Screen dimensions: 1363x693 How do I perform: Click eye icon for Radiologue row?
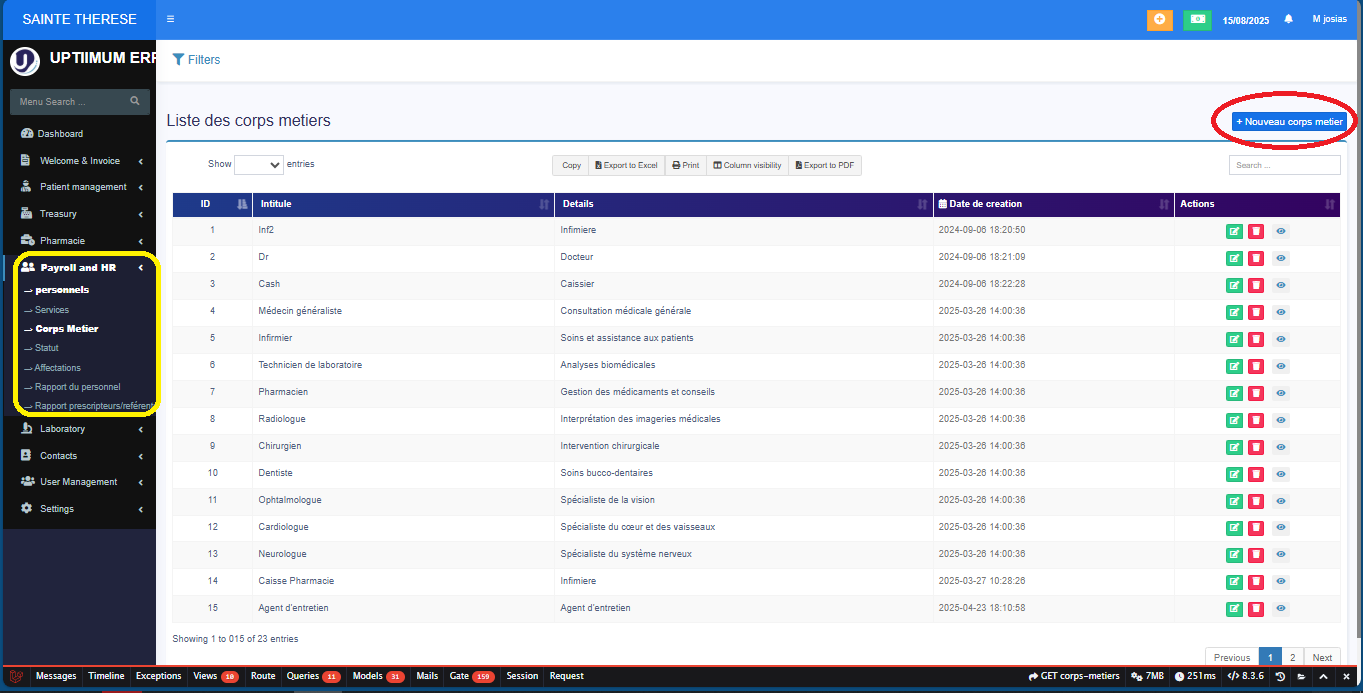(x=1280, y=420)
